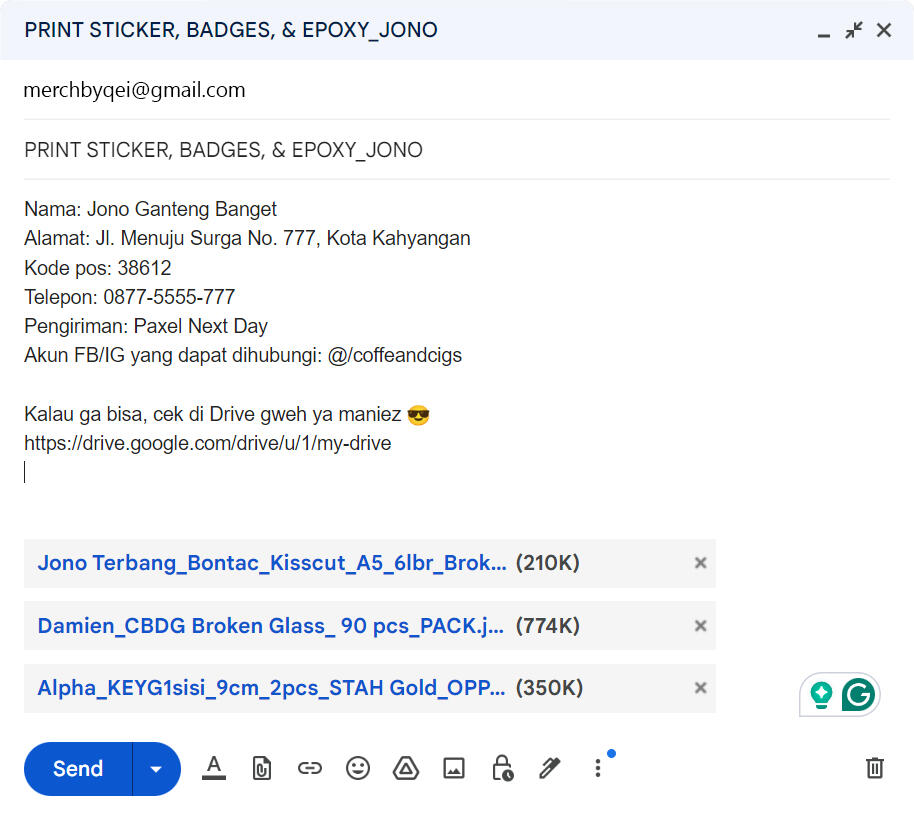This screenshot has height=813, width=914.
Task: Minimize the compose window
Action: [823, 31]
